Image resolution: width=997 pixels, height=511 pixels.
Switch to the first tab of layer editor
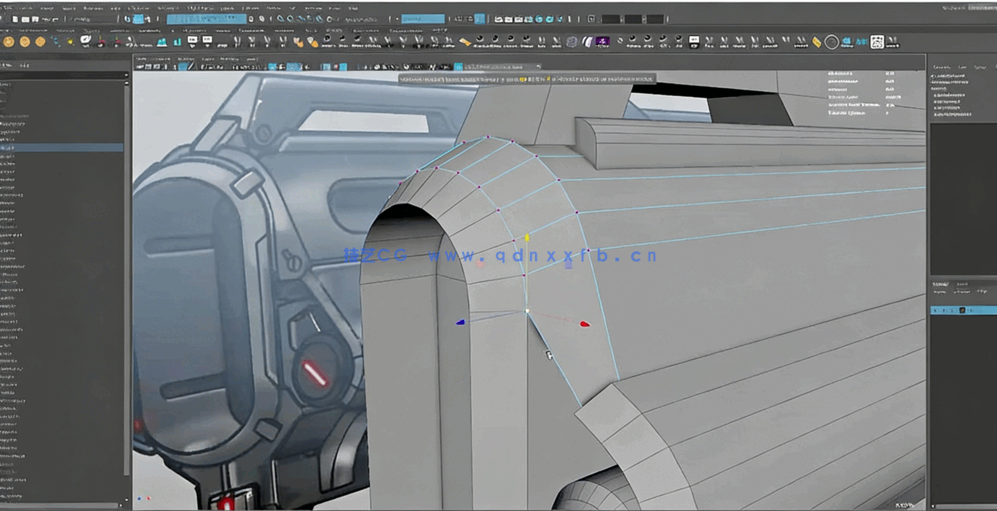(x=939, y=284)
